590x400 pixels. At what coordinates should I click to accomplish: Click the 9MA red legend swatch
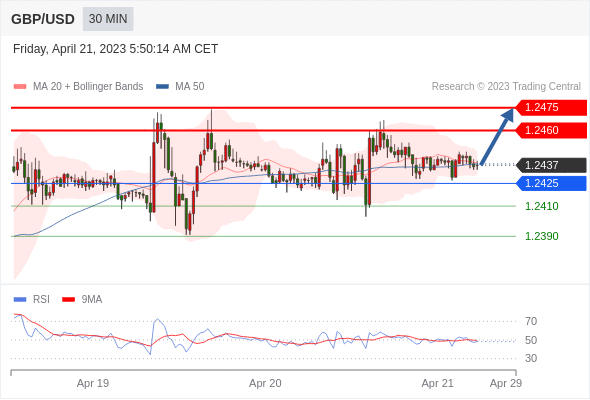click(x=68, y=300)
